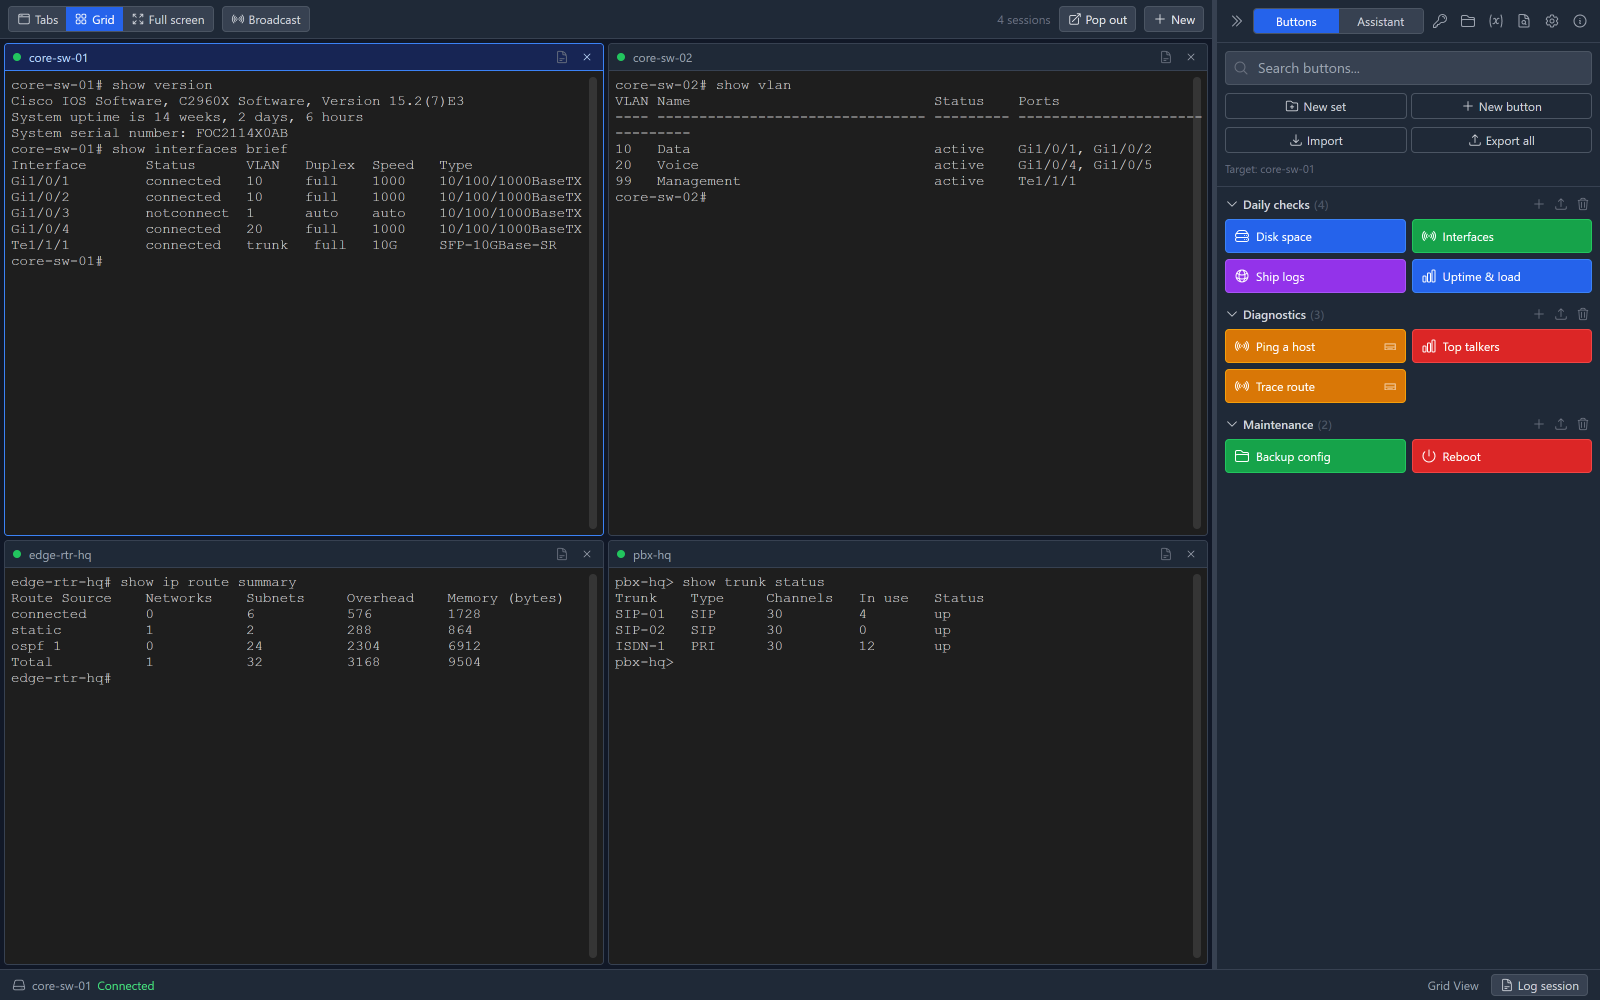Create a New session

click(1174, 19)
